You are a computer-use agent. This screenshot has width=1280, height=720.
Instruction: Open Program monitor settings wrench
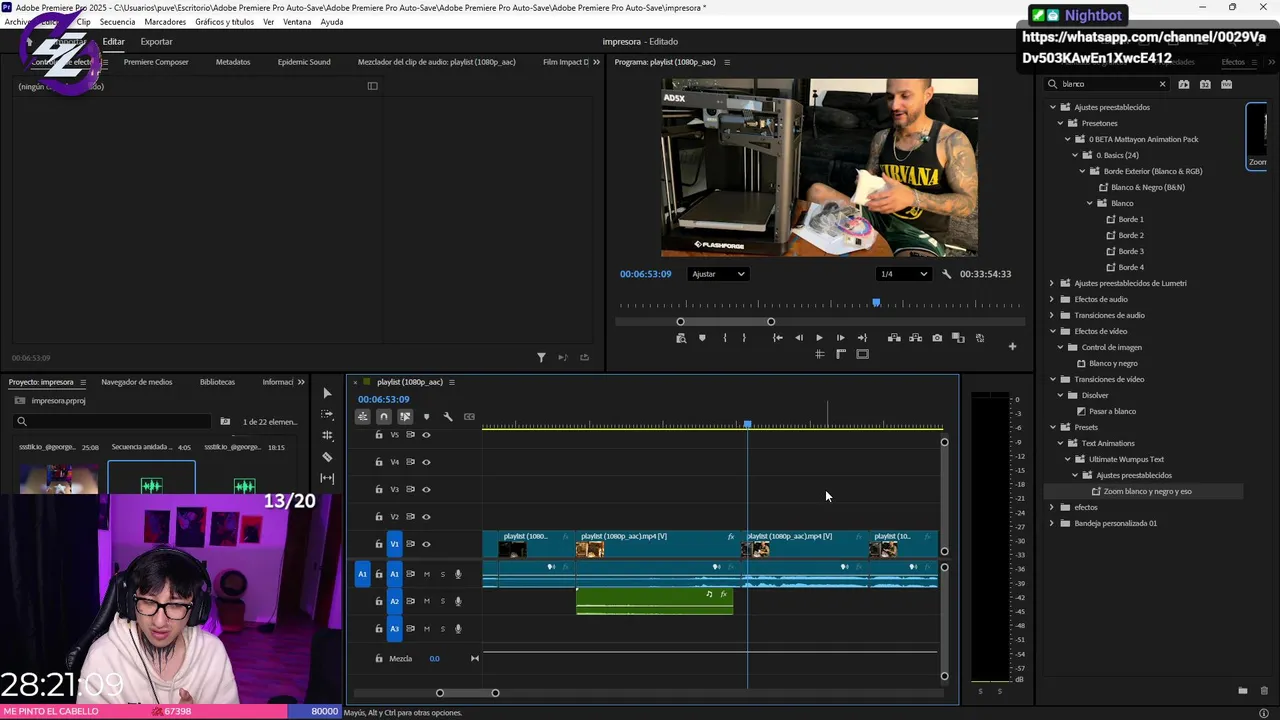point(946,274)
